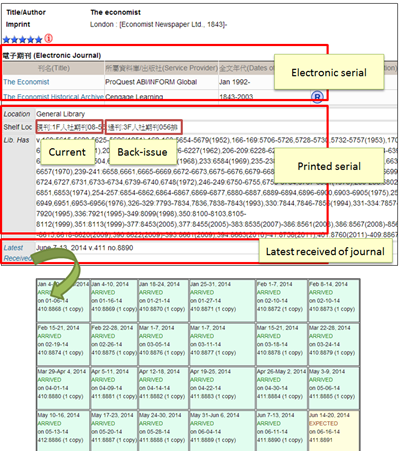
Task: Select the title value The economist
Action: tap(115, 12)
